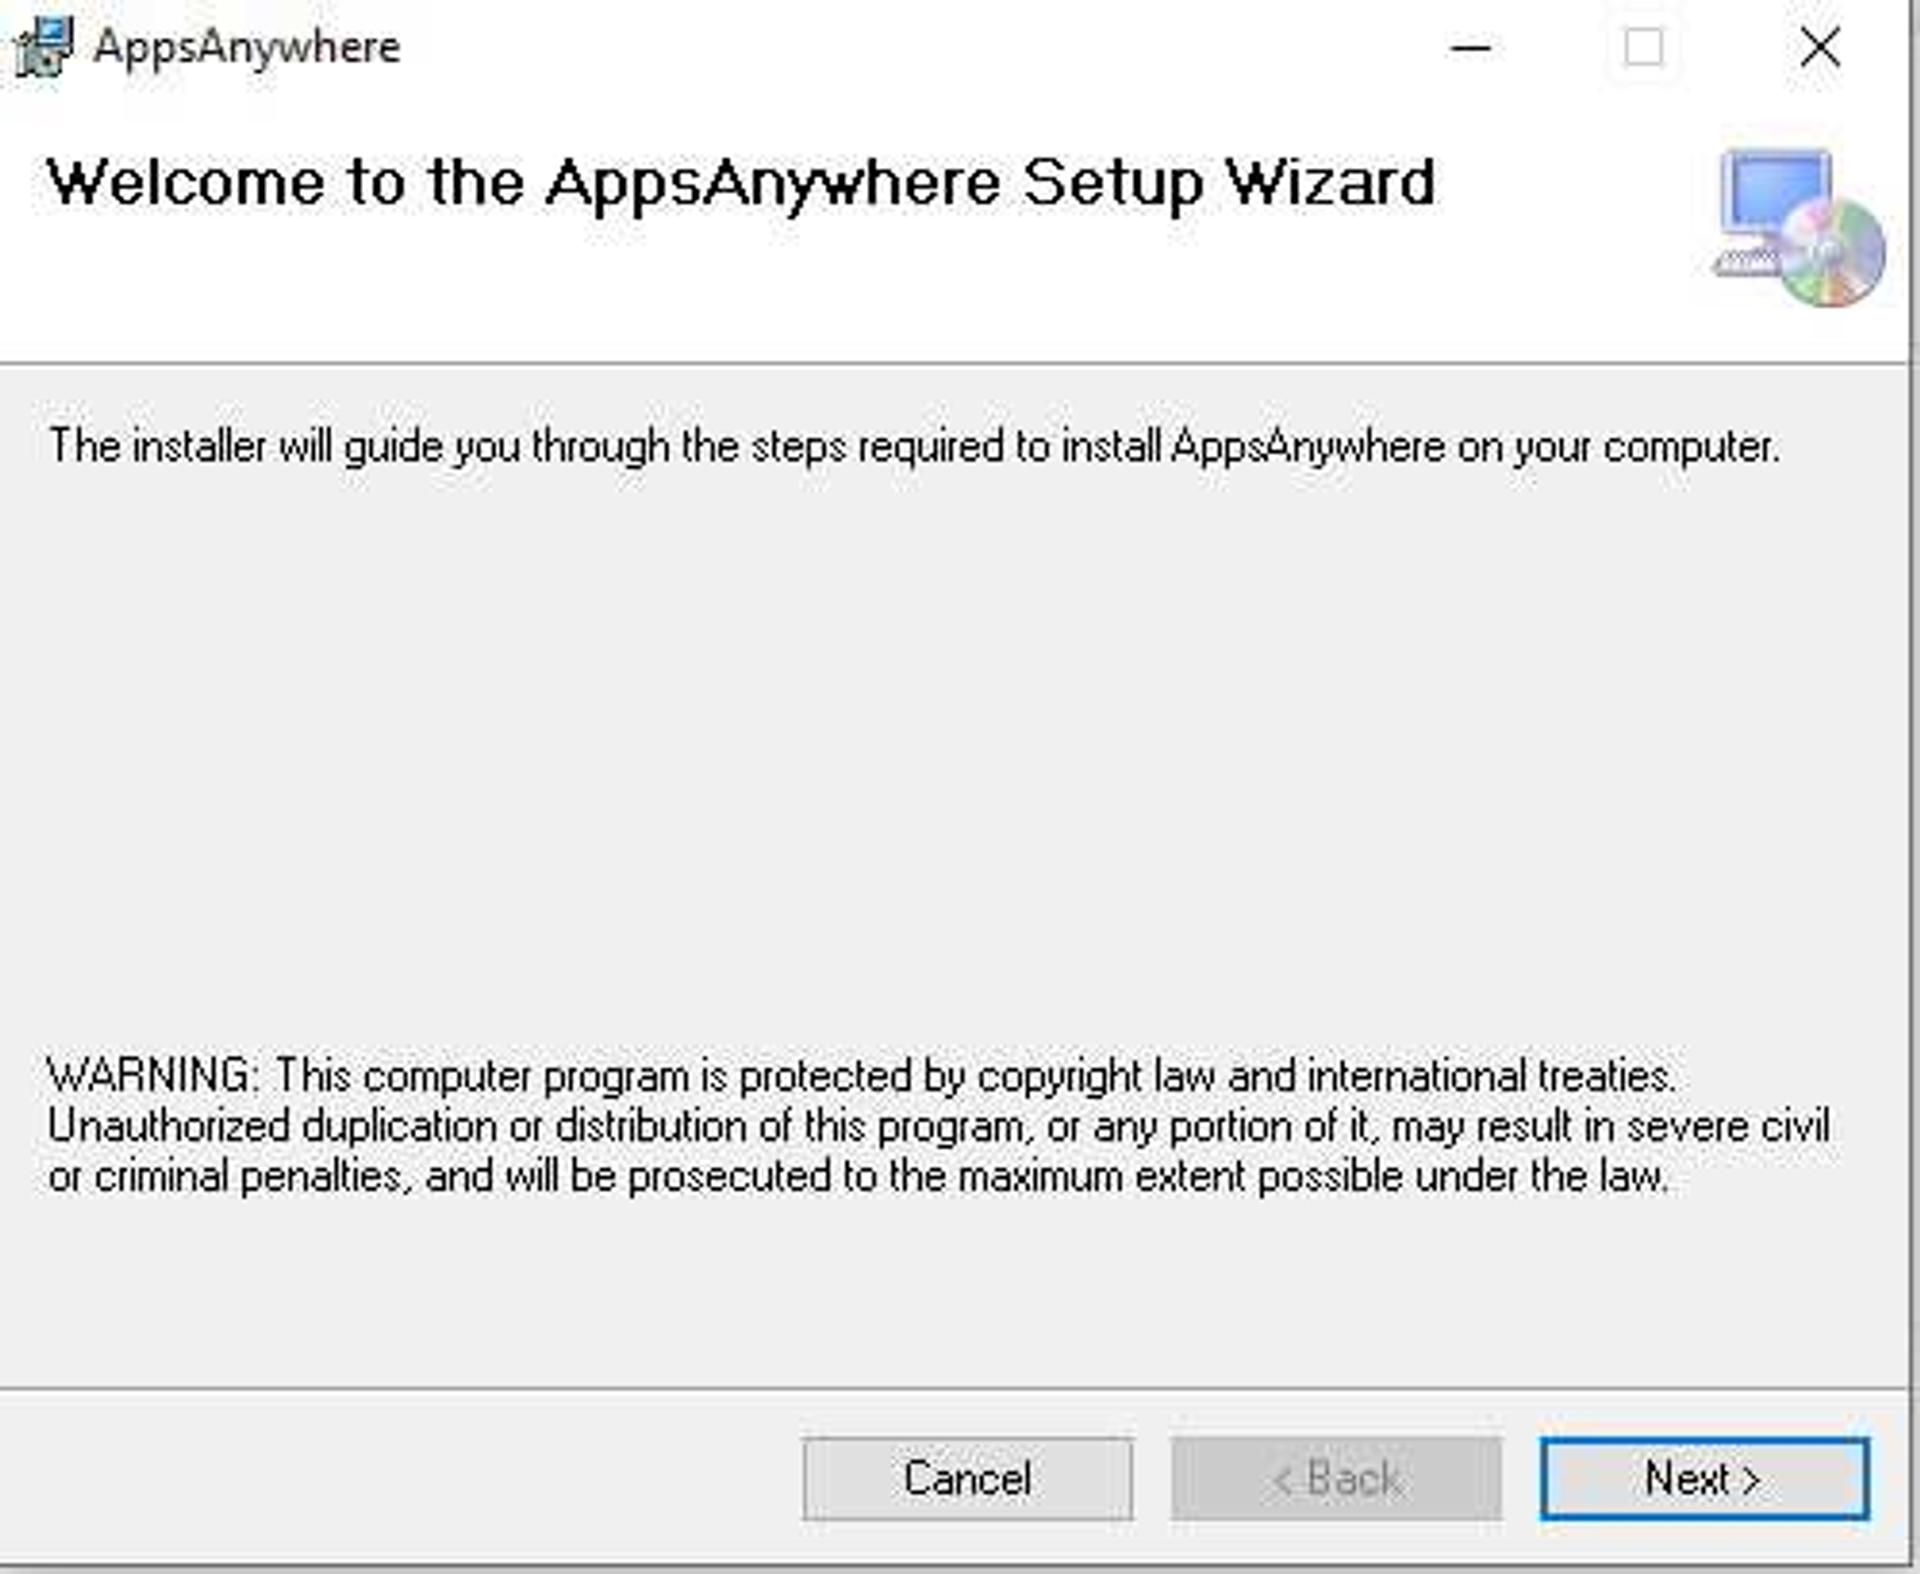Click the Welcome to the AppsAnywhere Setup Wizard heading
This screenshot has width=1920, height=1574.
pyautogui.click(x=741, y=184)
